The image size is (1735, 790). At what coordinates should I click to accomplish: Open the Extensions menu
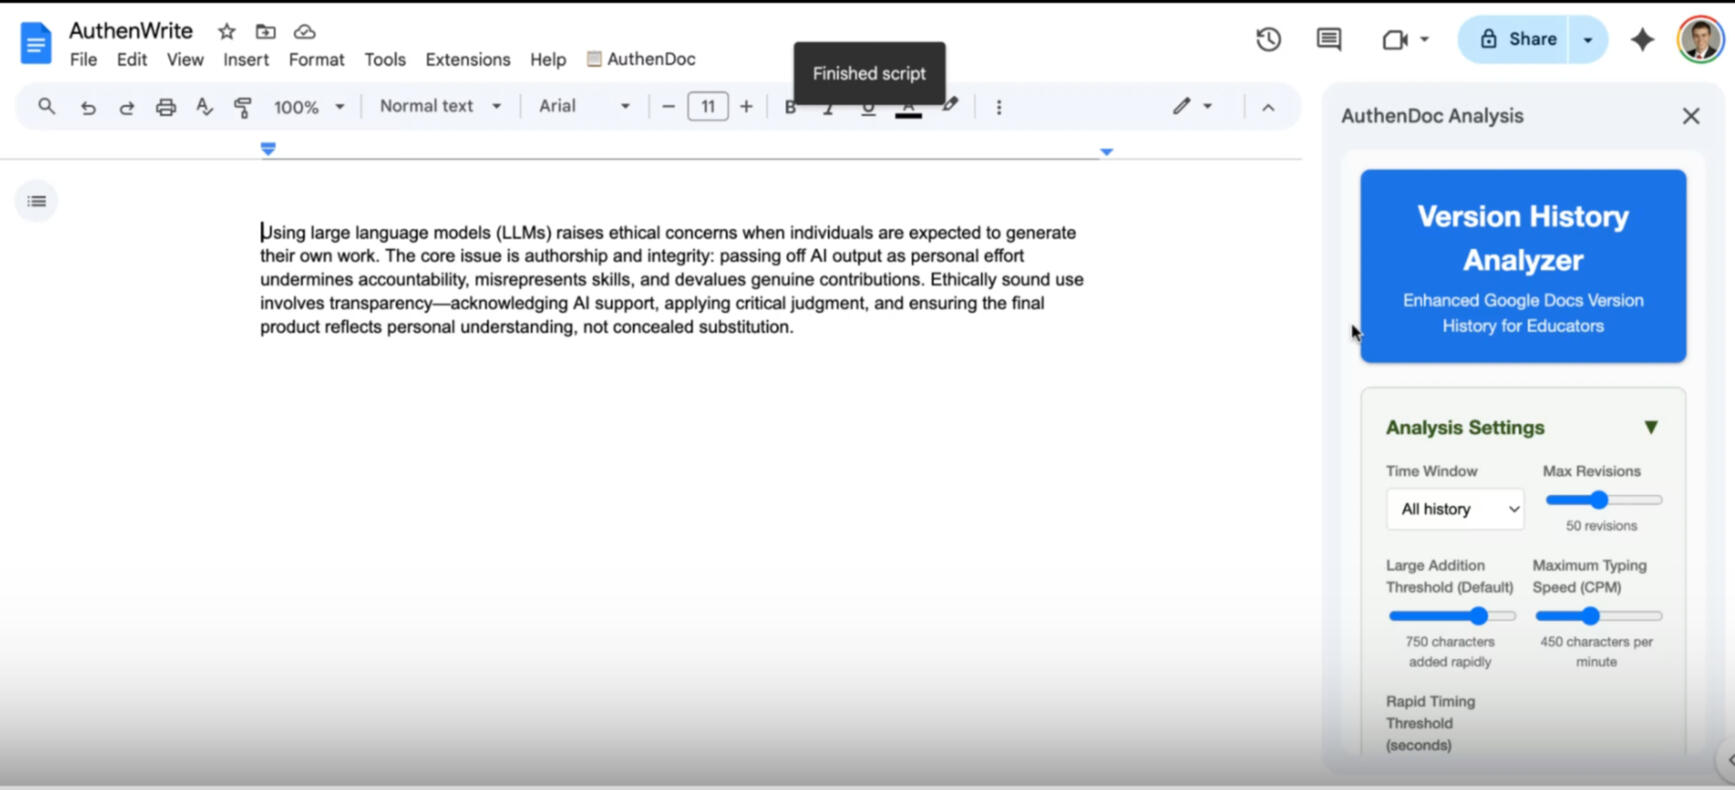pyautogui.click(x=467, y=59)
